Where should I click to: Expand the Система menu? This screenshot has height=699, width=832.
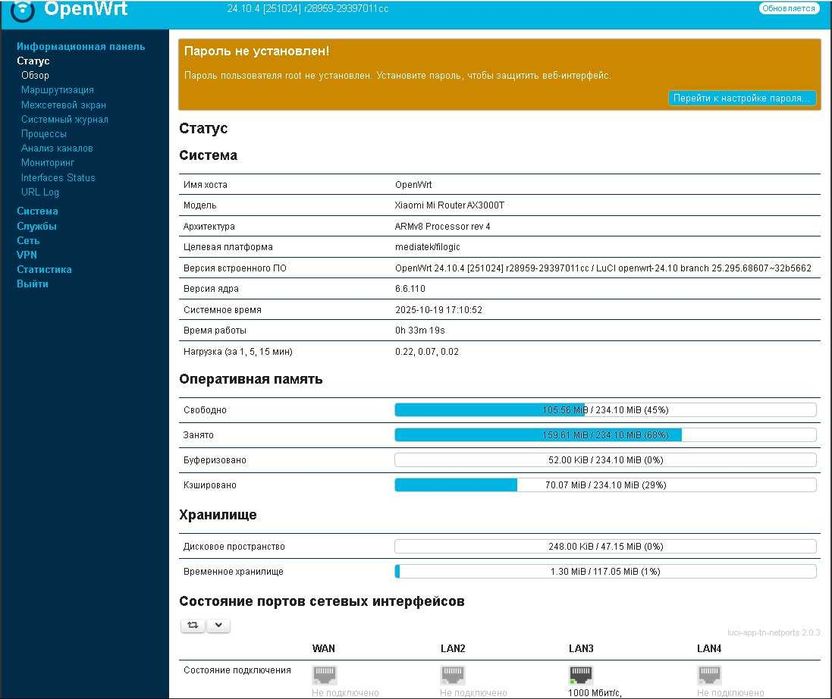click(37, 211)
